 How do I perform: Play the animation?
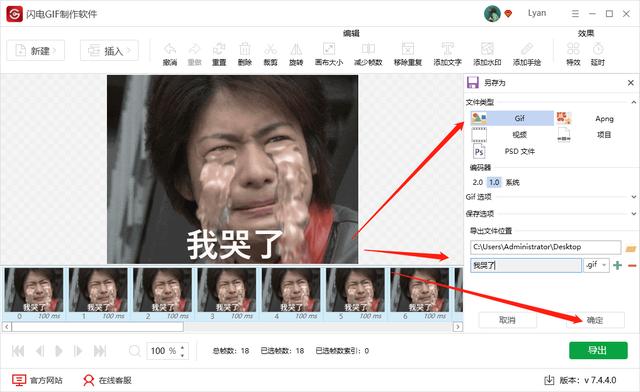point(59,351)
